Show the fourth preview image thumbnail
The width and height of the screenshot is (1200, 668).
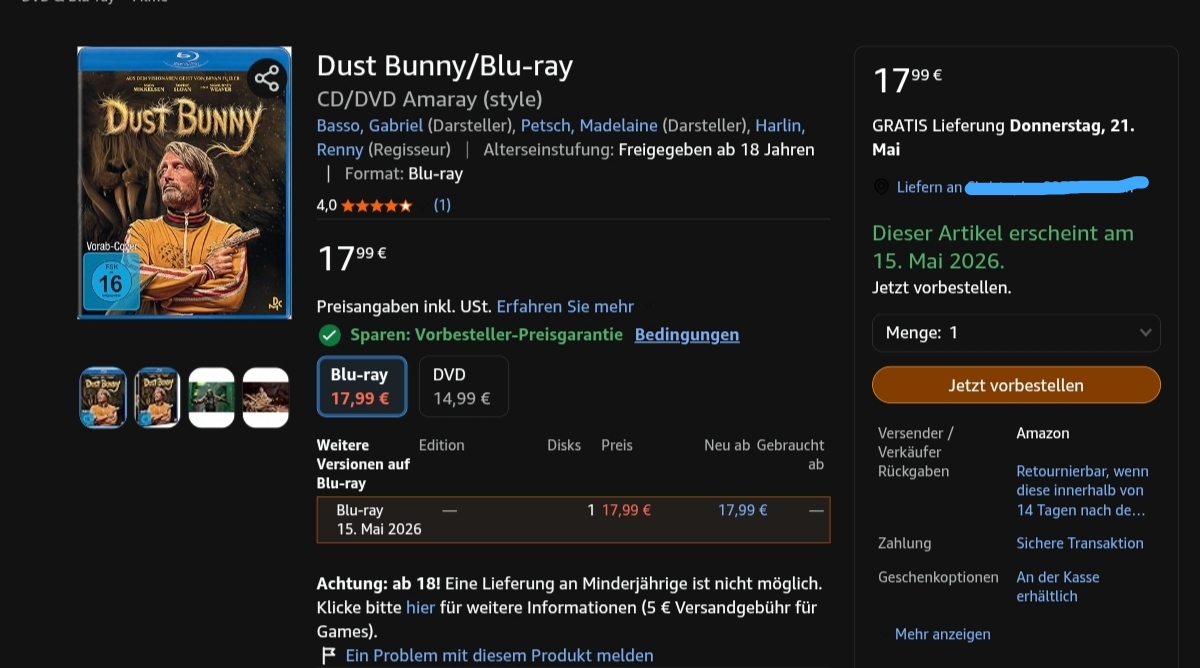click(x=266, y=397)
